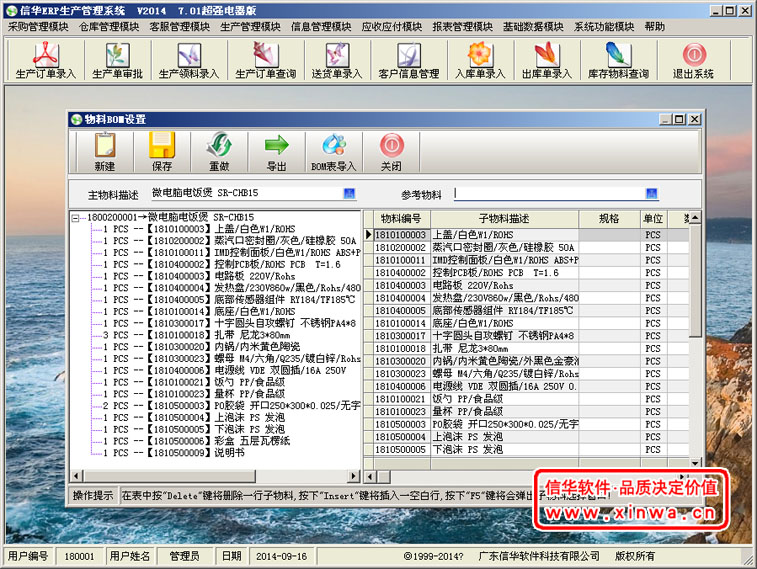This screenshot has height=569, width=757.
Task: Click status bar date 2014-09-16
Action: 281,556
